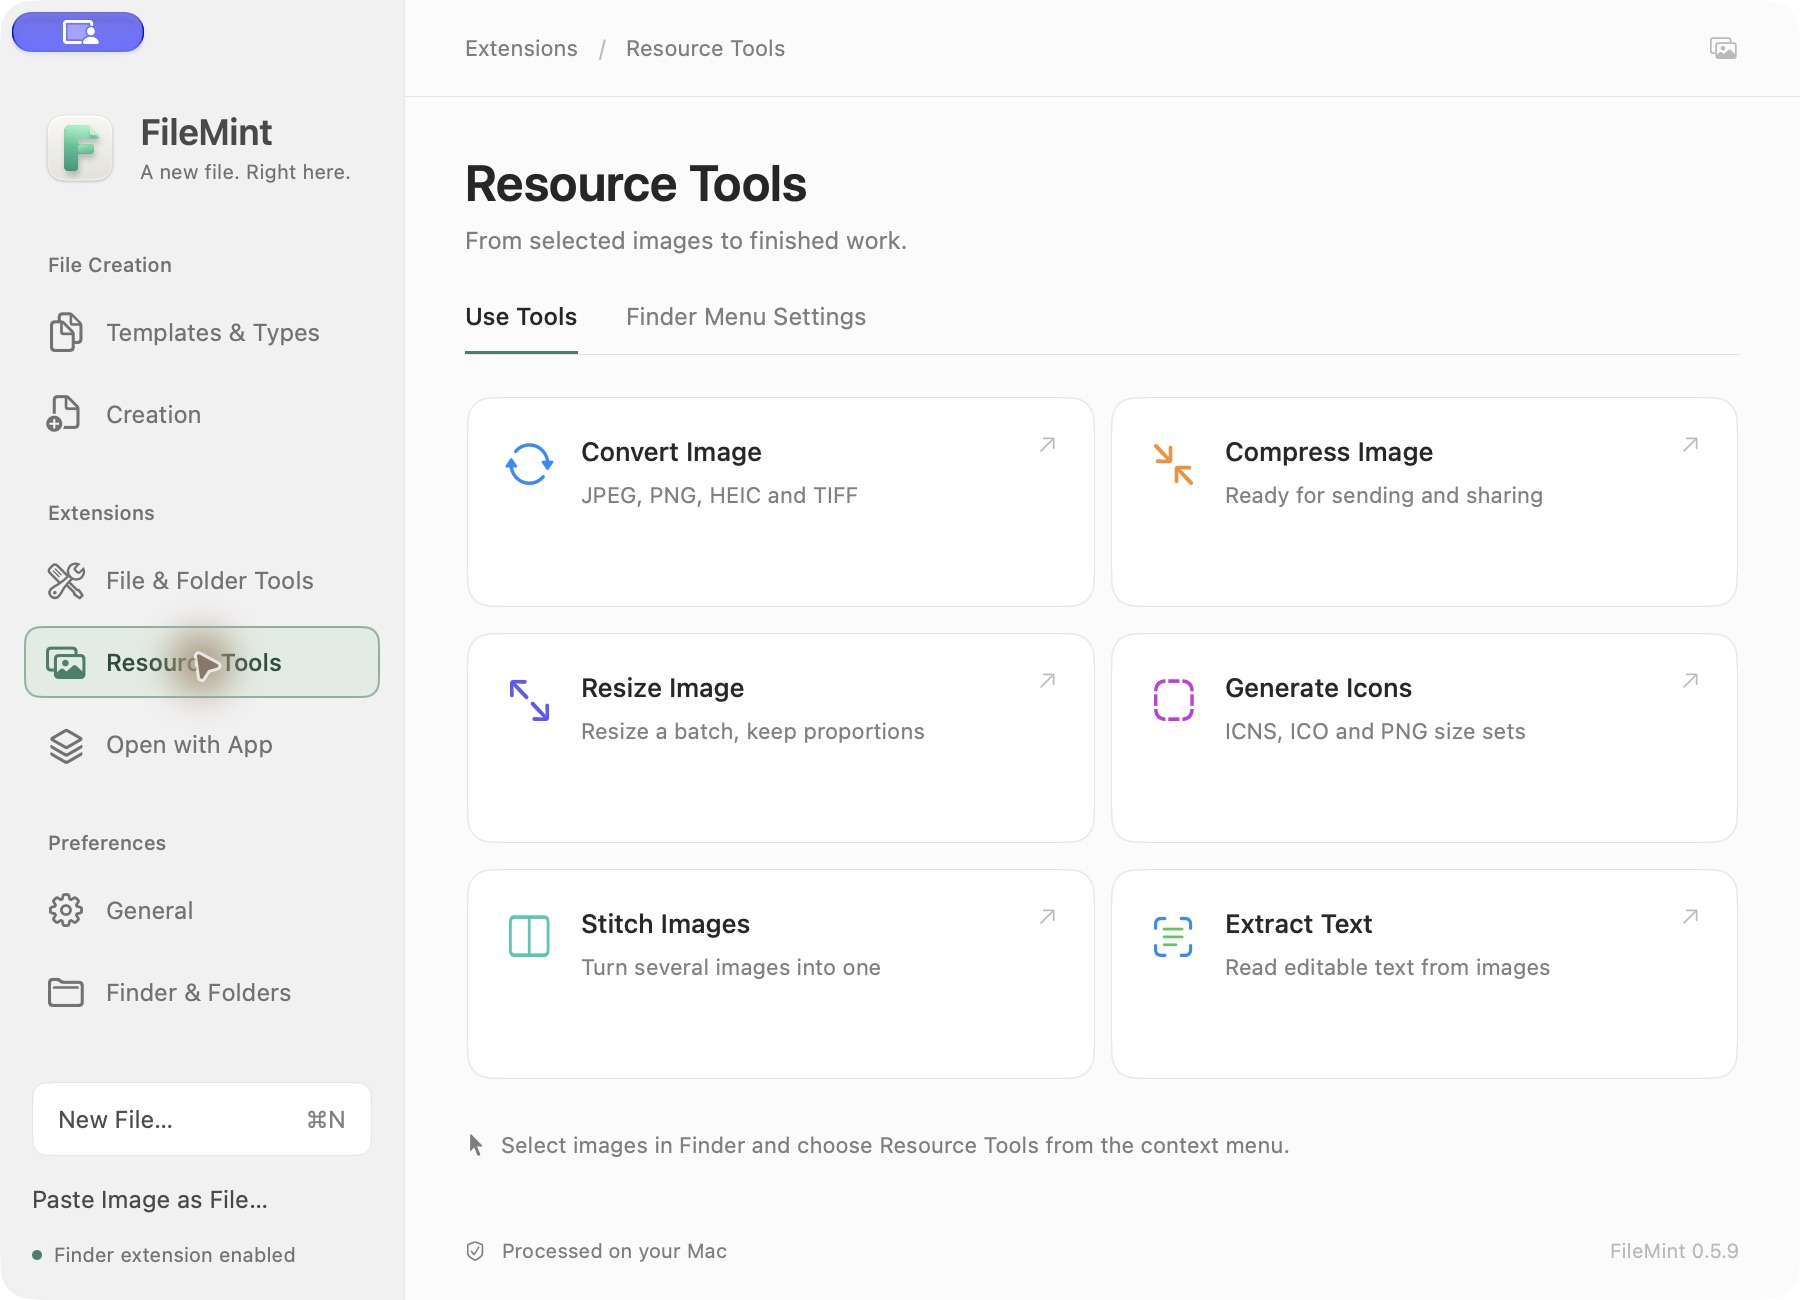This screenshot has width=1800, height=1300.
Task: Click the Finder extension enabled status
Action: click(164, 1255)
